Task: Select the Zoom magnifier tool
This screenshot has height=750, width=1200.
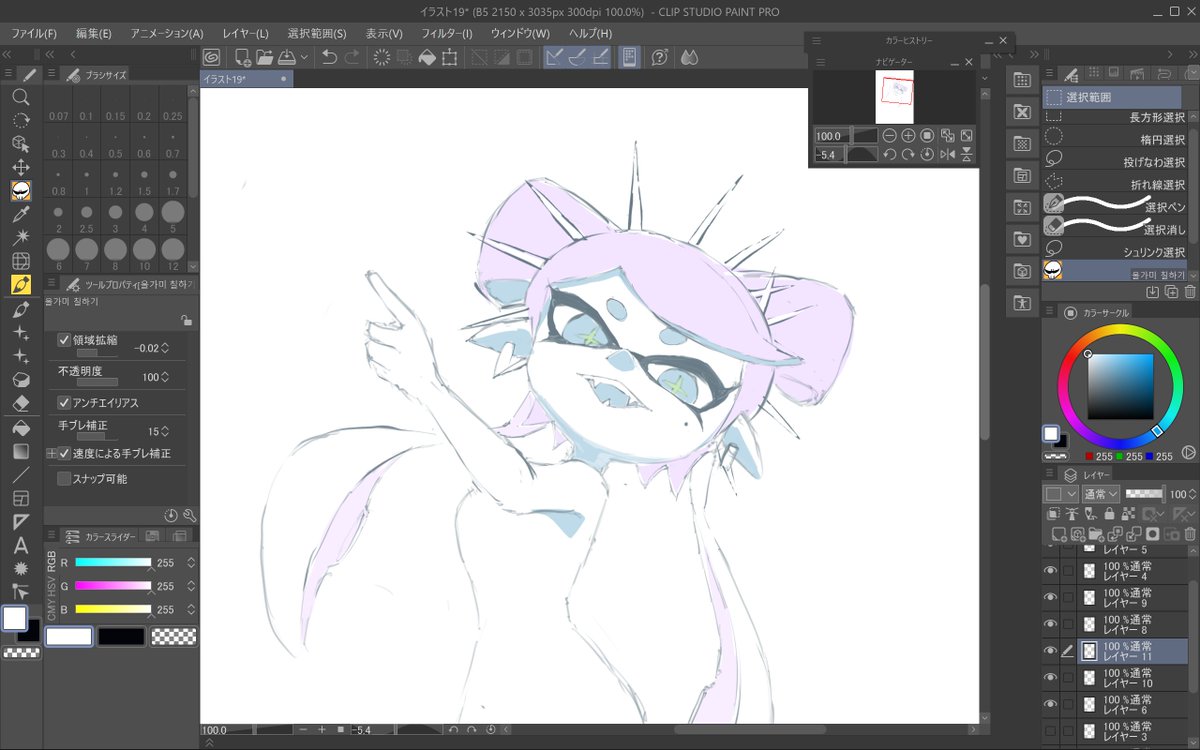Action: (20, 97)
